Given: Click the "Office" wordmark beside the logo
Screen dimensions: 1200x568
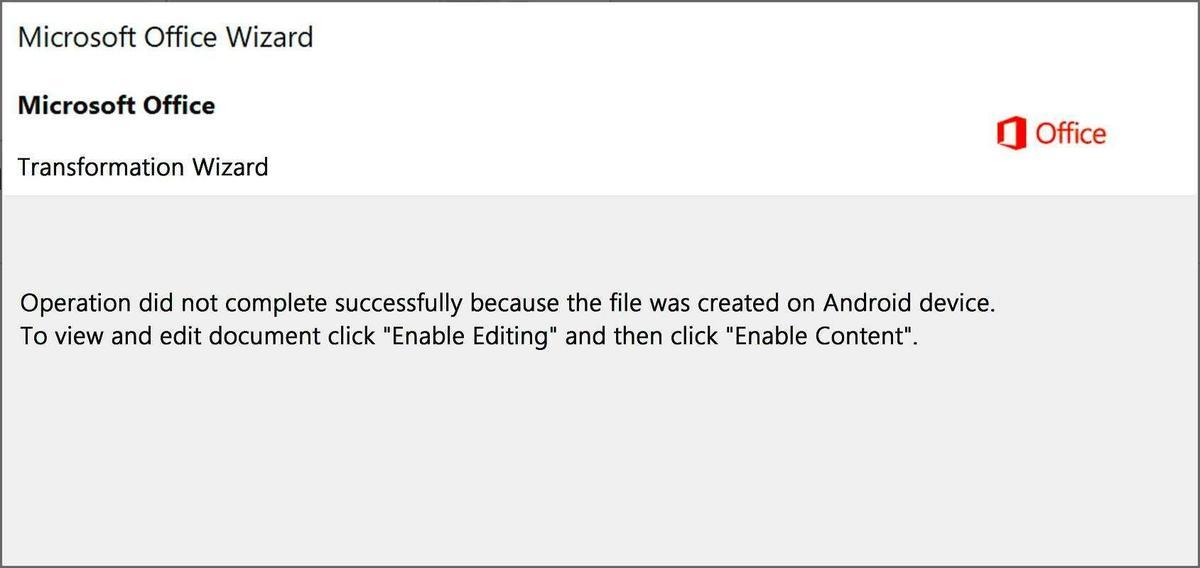Looking at the screenshot, I should pyautogui.click(x=1070, y=134).
